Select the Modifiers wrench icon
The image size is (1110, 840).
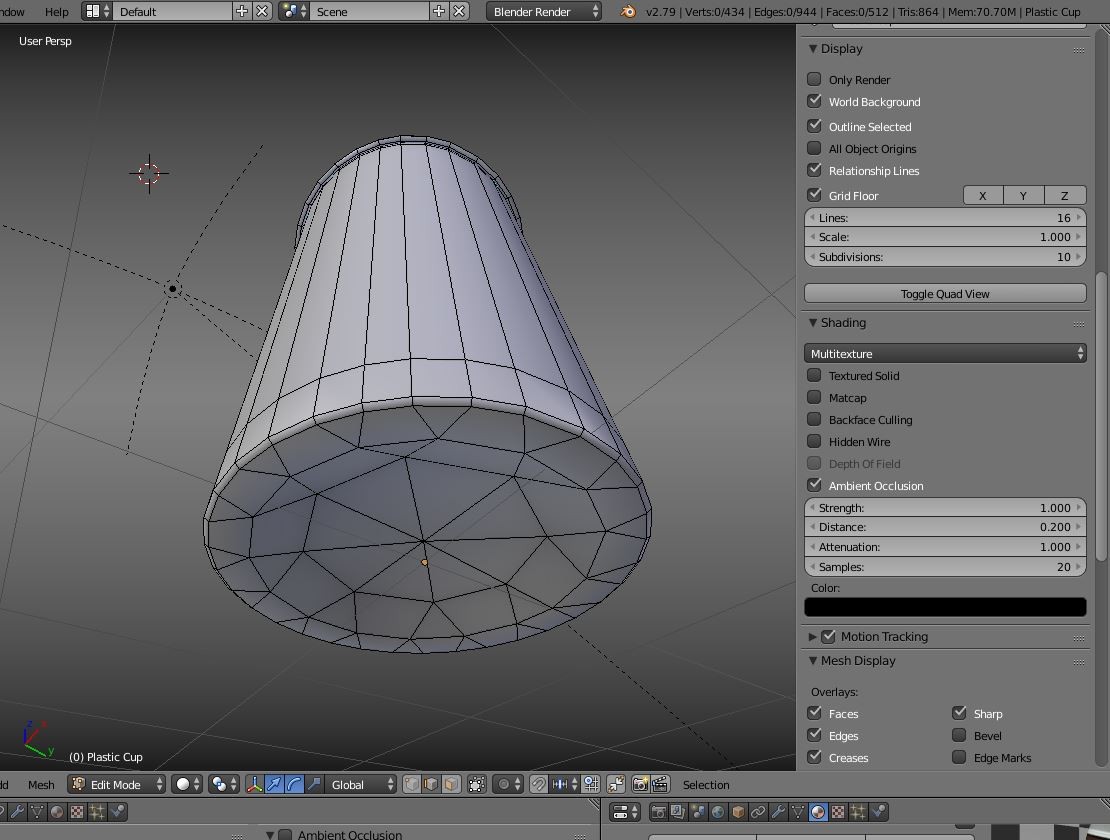pos(778,811)
